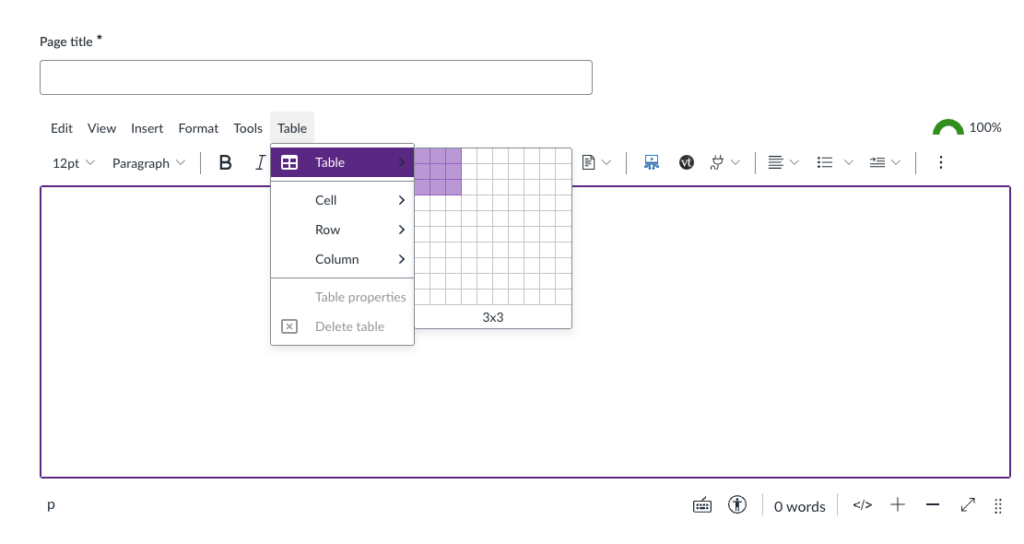This screenshot has height=544, width=1024.
Task: Toggle italic formatting
Action: coord(260,163)
